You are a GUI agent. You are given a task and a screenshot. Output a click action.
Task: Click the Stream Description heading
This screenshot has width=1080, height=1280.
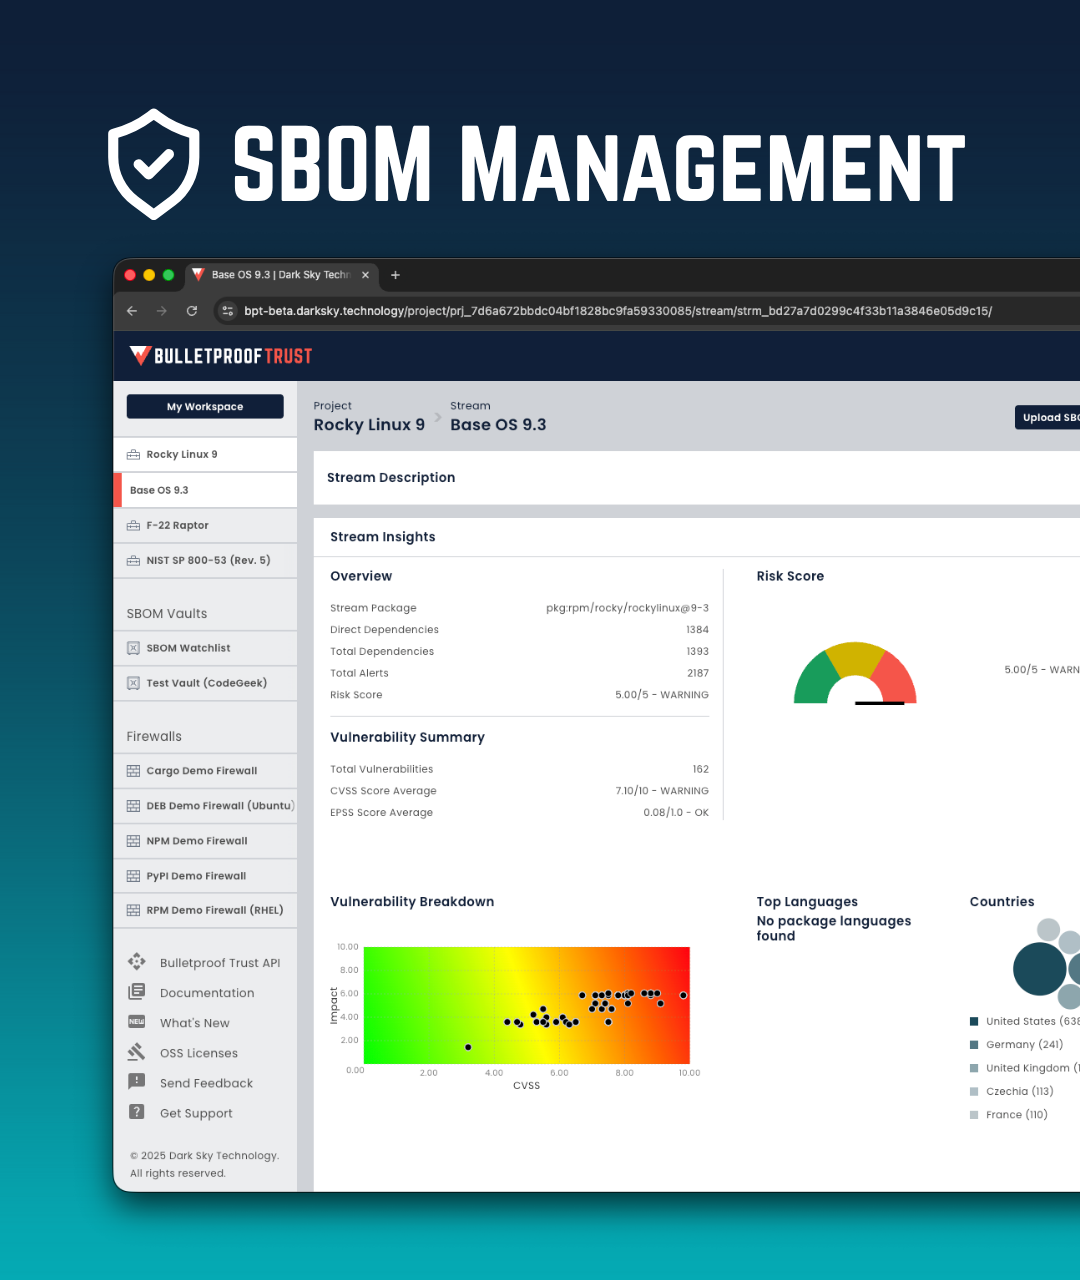pyautogui.click(x=391, y=478)
